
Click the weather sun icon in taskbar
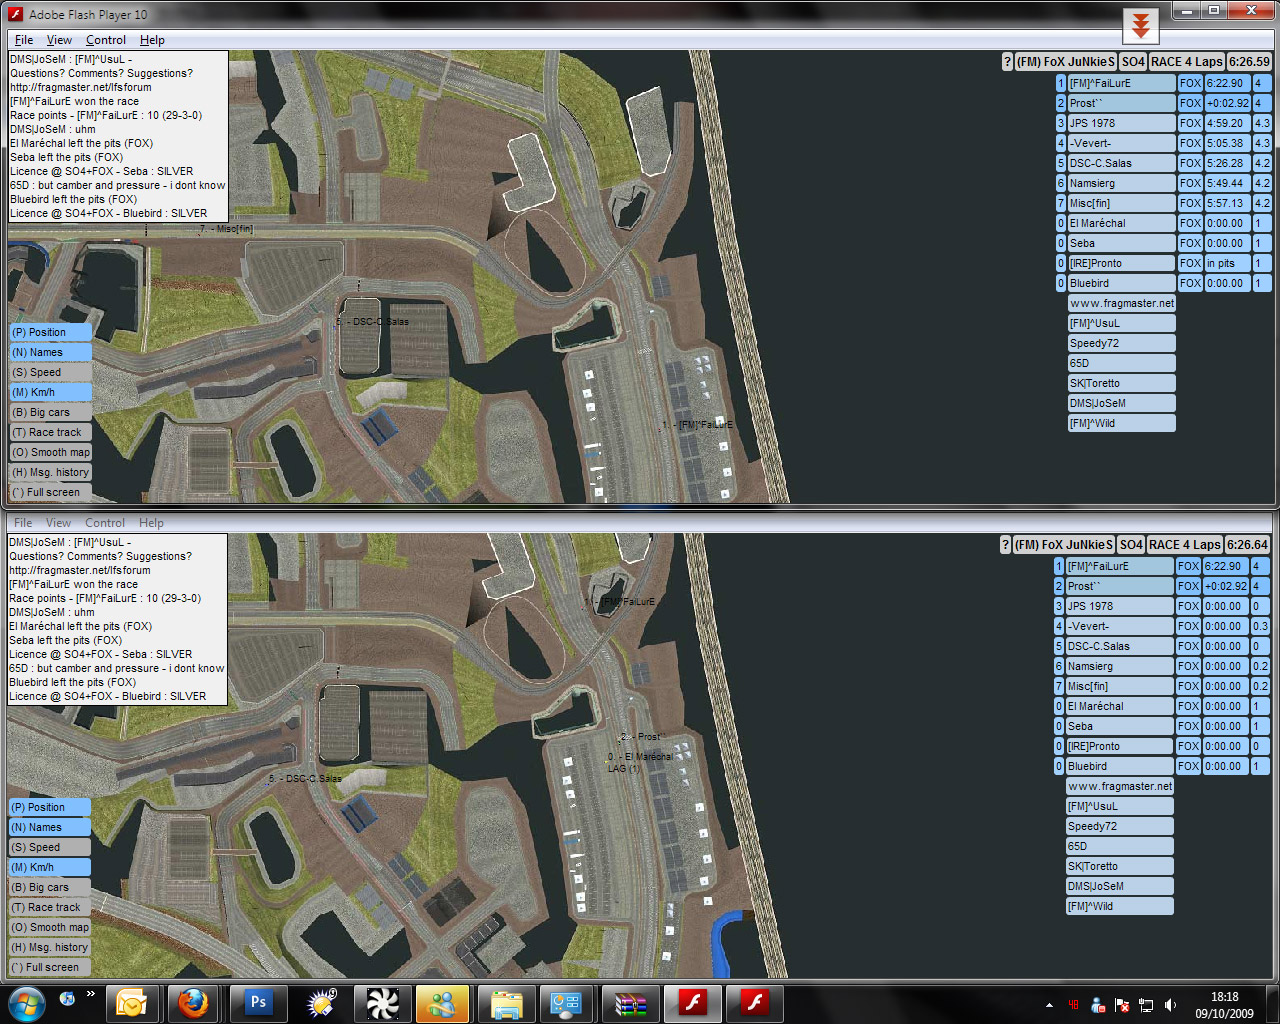click(x=320, y=1003)
